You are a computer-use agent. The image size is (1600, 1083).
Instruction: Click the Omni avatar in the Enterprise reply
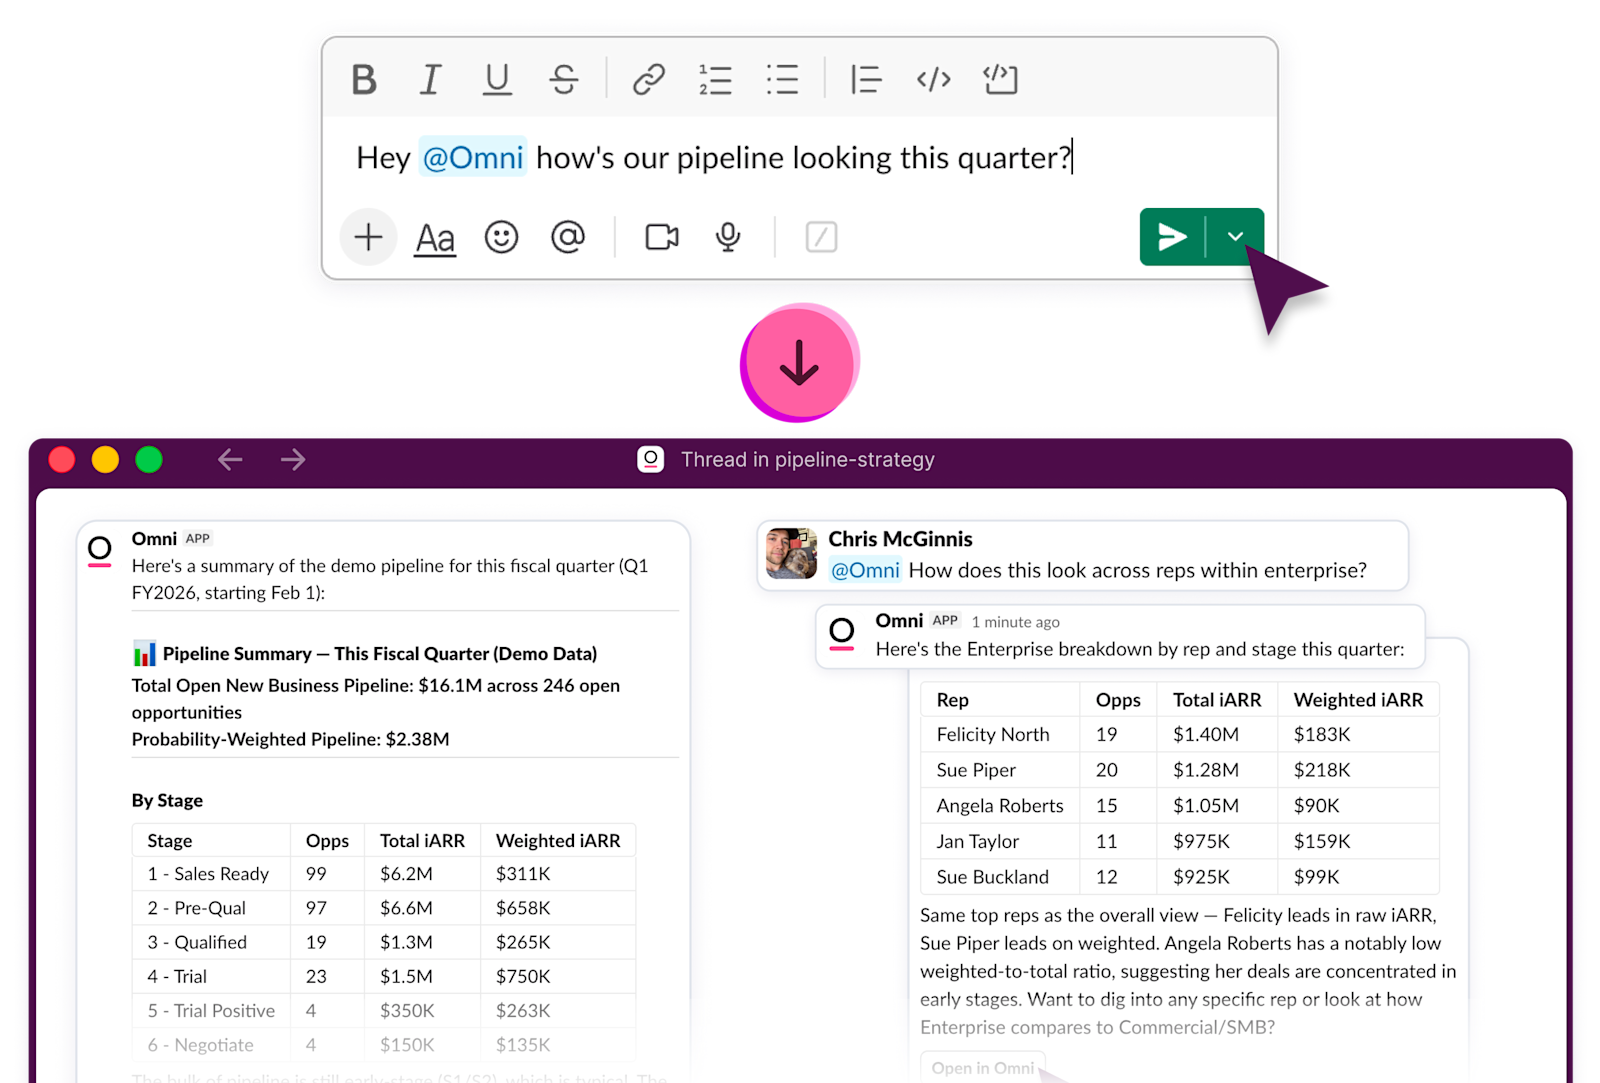(x=842, y=633)
